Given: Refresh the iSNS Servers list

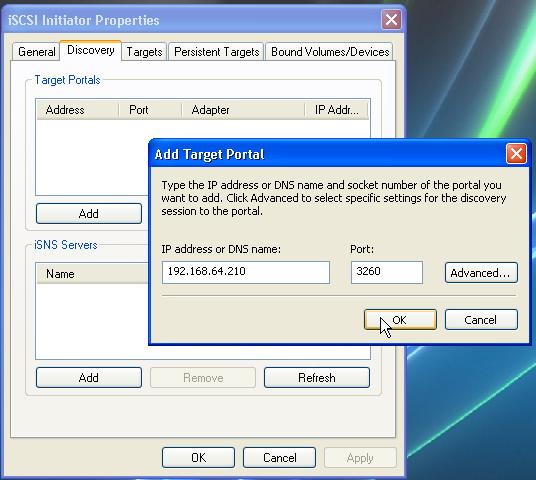Looking at the screenshot, I should (x=317, y=377).
